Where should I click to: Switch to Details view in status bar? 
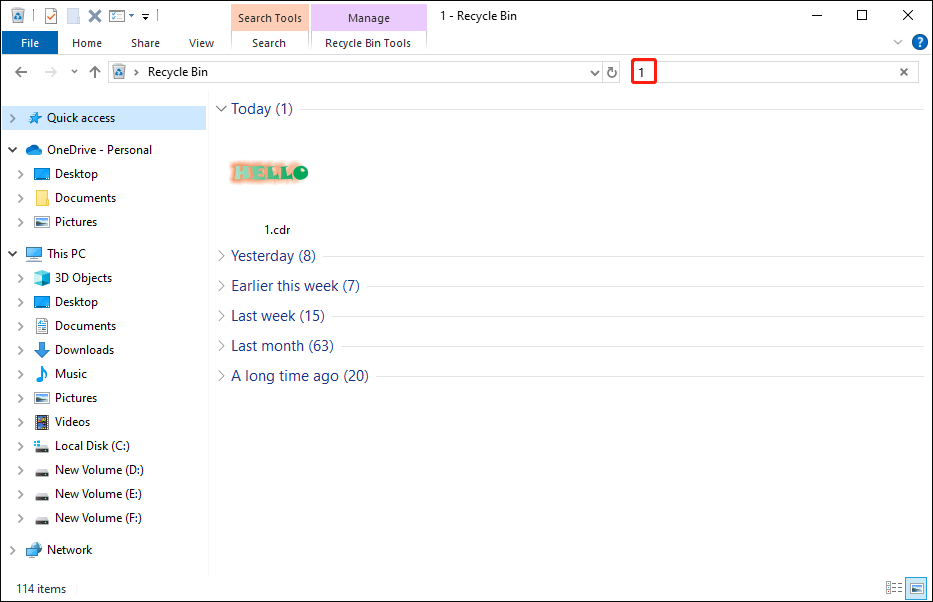pyautogui.click(x=894, y=588)
